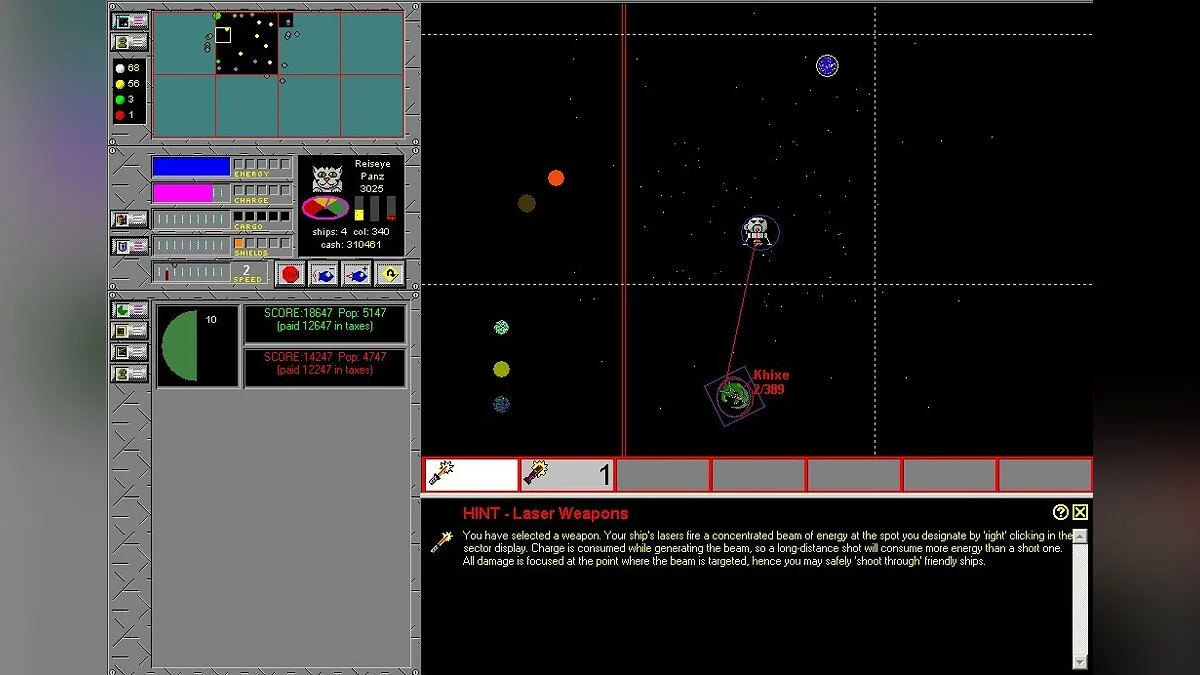Expand the pie chart score panel button
This screenshot has width=1200, height=675.
(x=130, y=310)
